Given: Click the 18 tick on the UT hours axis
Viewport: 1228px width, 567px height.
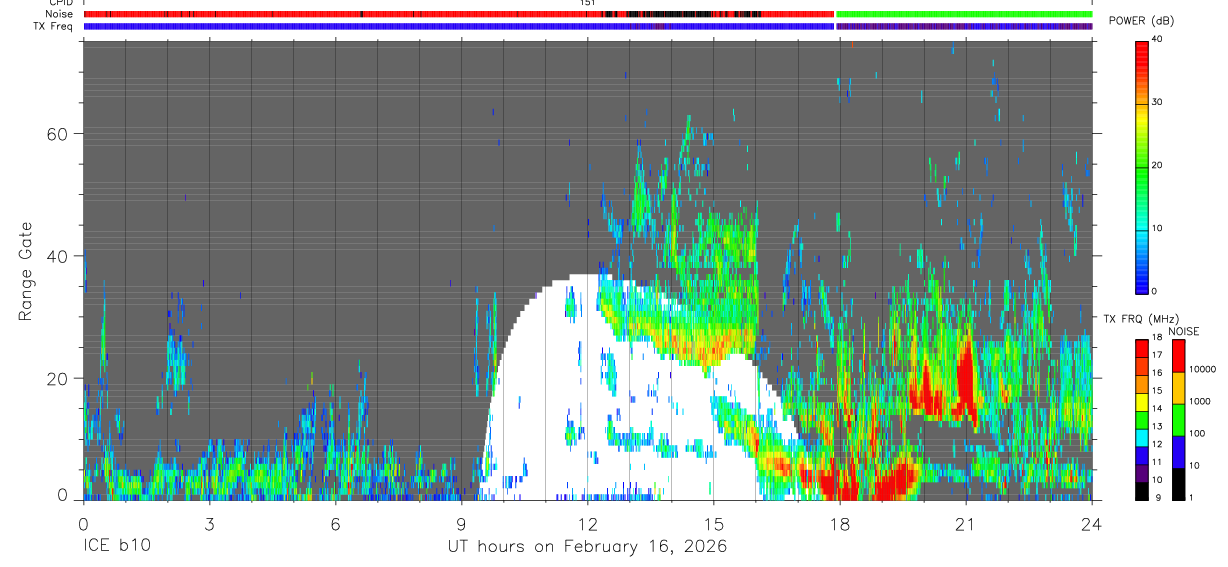Looking at the screenshot, I should [840, 524].
